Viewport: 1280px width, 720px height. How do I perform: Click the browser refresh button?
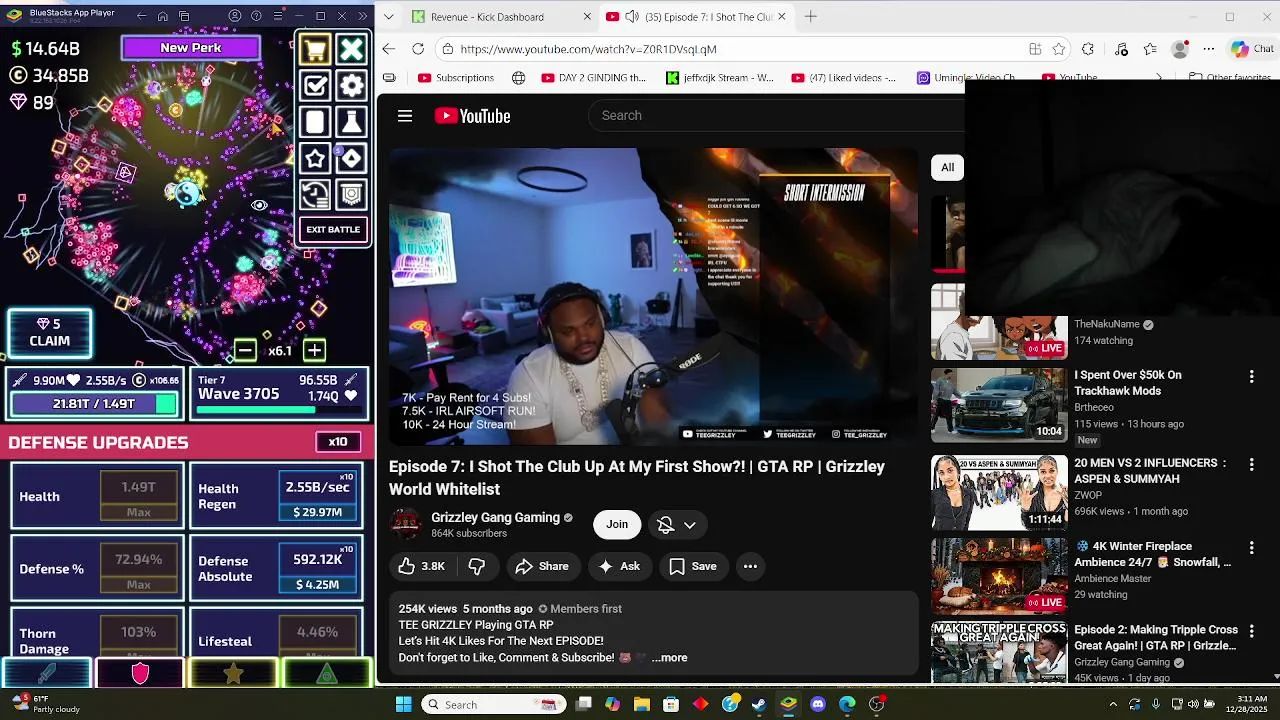point(418,49)
